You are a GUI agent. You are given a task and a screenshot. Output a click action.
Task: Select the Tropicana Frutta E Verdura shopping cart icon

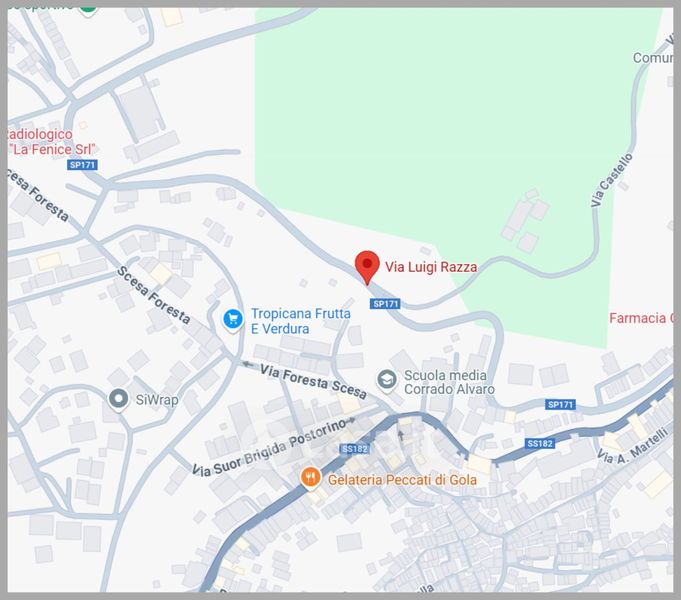(233, 320)
